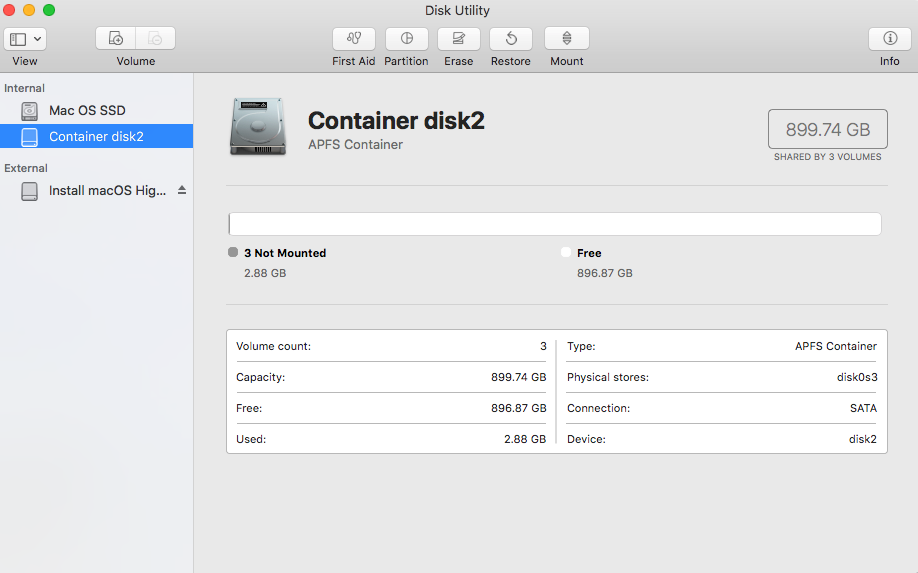
Task: Click the Device disk2 value
Action: coord(863,440)
